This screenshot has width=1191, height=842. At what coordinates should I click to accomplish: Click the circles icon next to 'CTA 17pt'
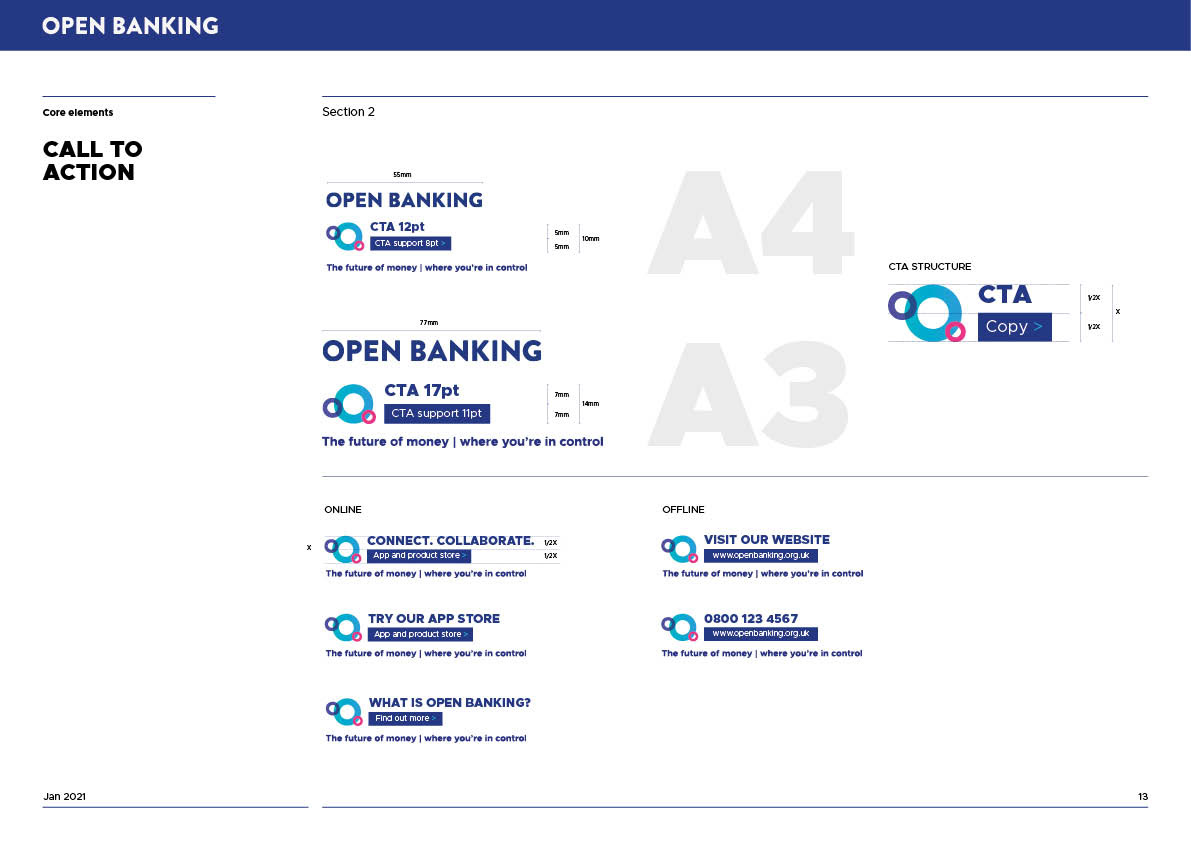(349, 404)
